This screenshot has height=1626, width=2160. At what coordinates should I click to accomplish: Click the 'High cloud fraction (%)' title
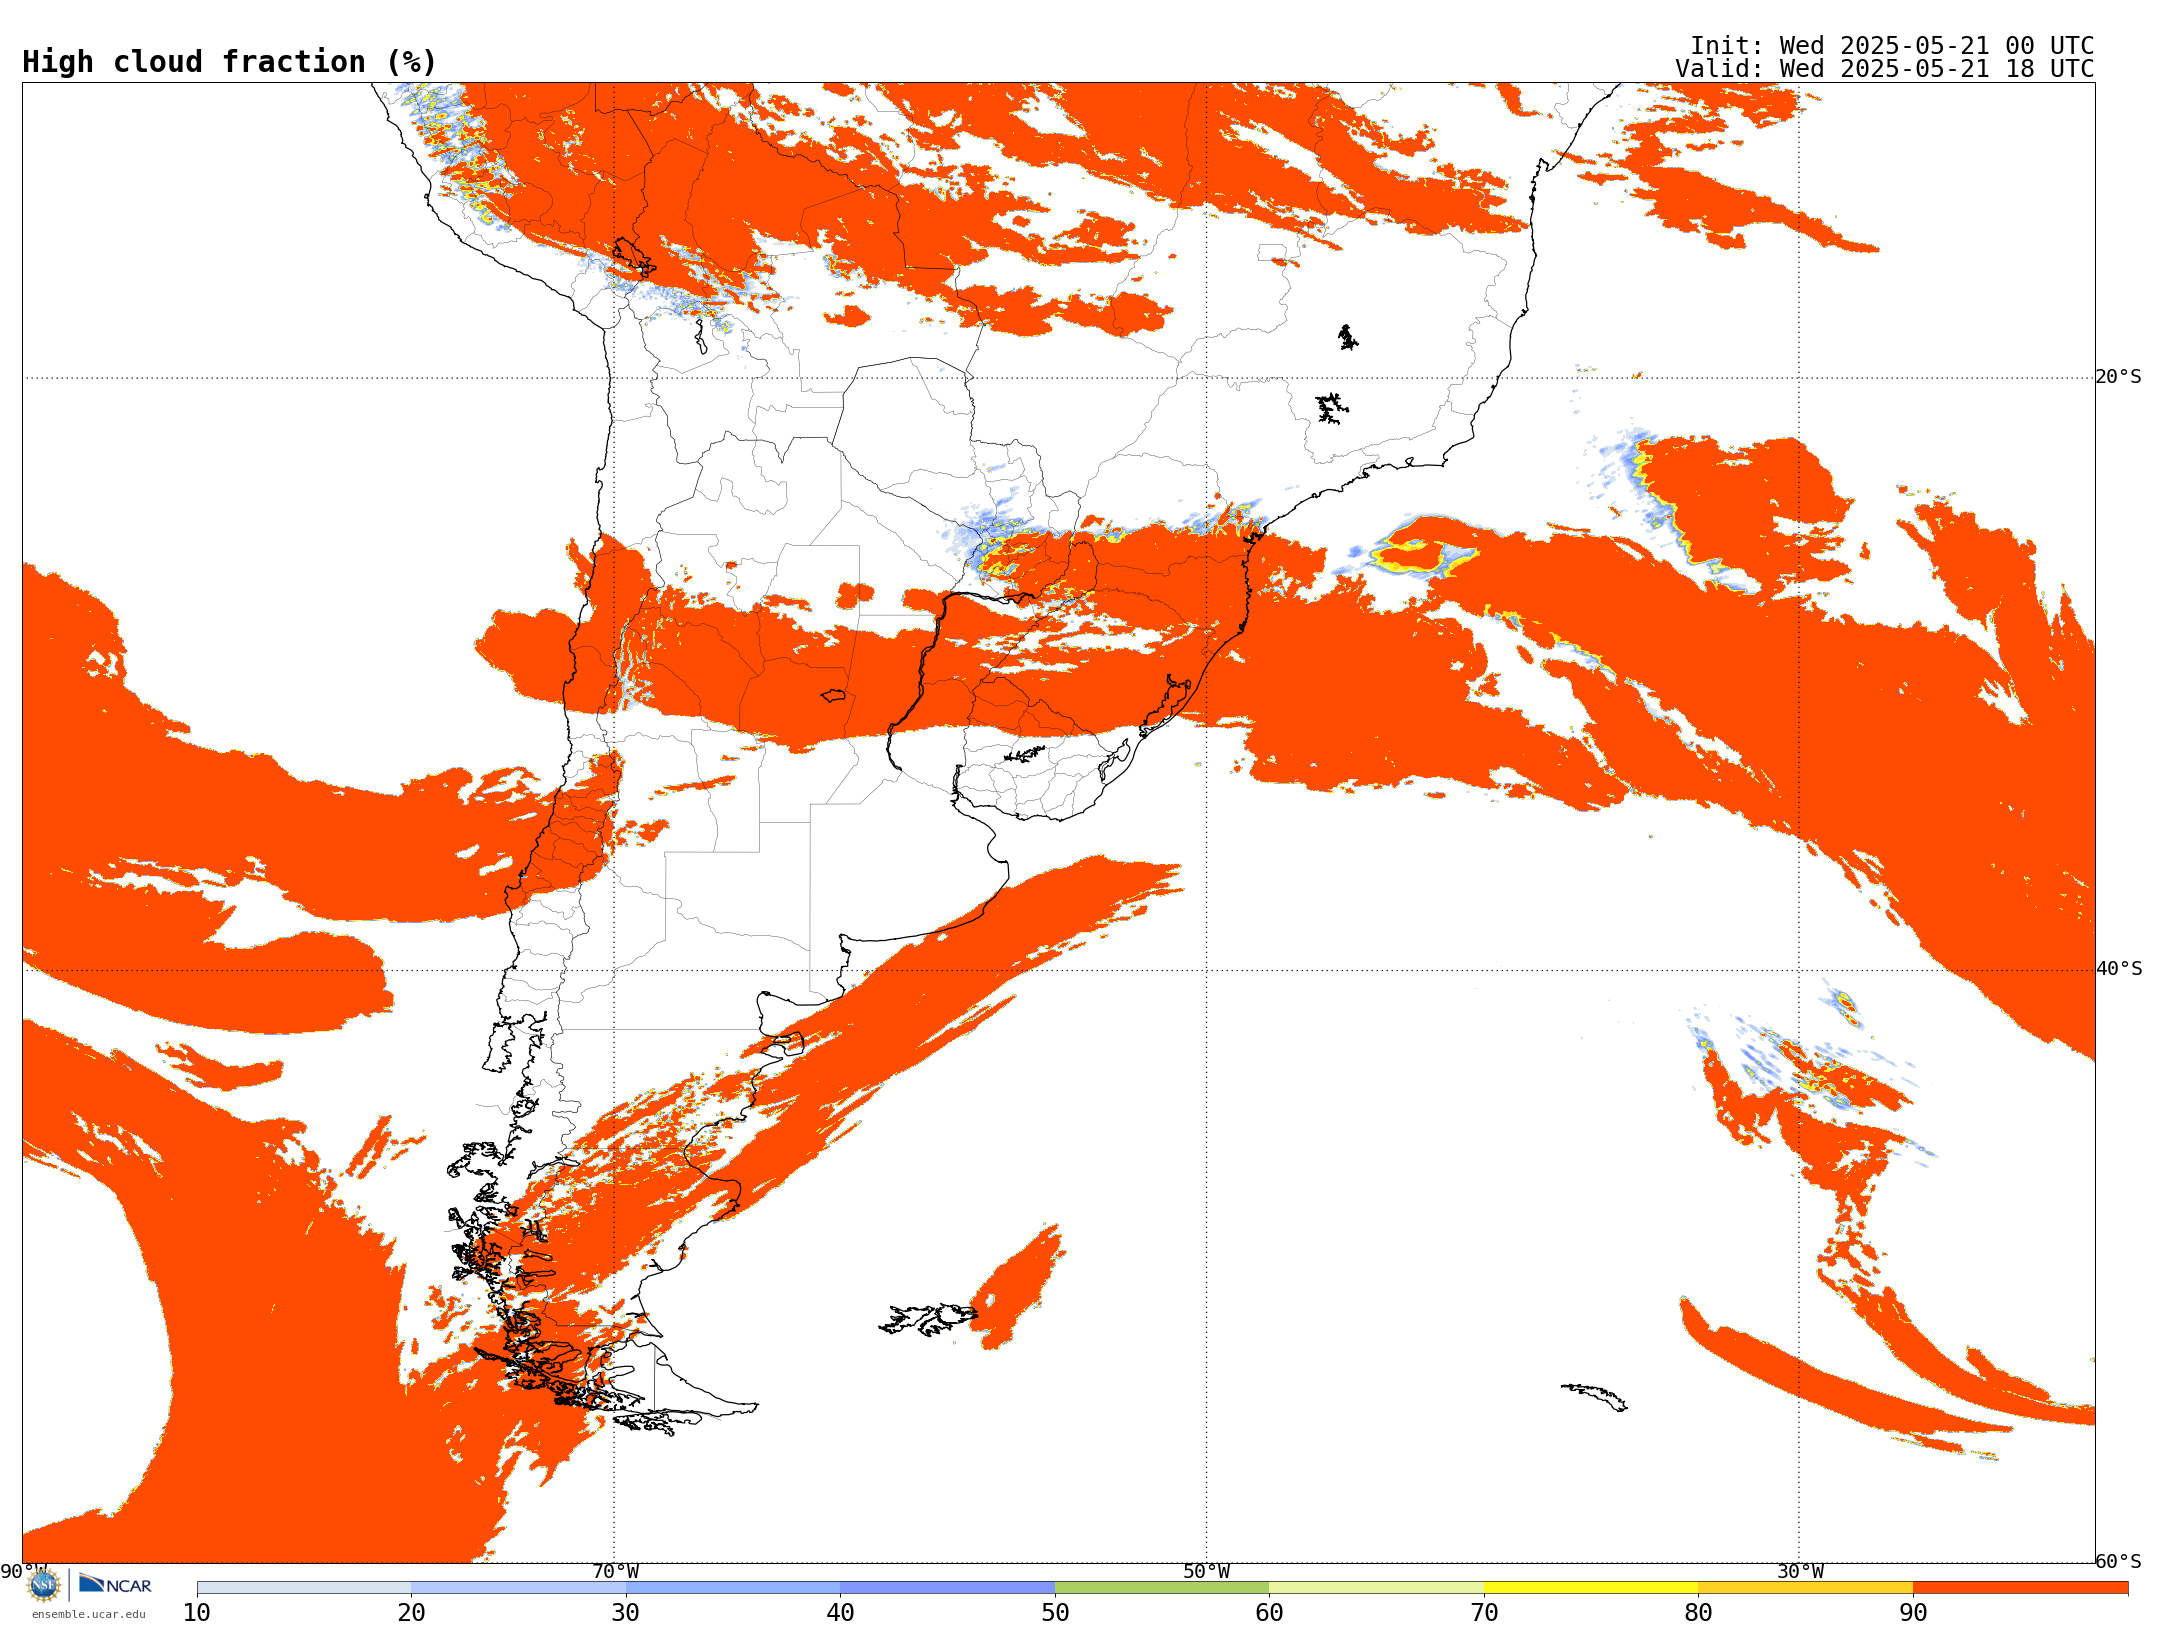click(230, 62)
